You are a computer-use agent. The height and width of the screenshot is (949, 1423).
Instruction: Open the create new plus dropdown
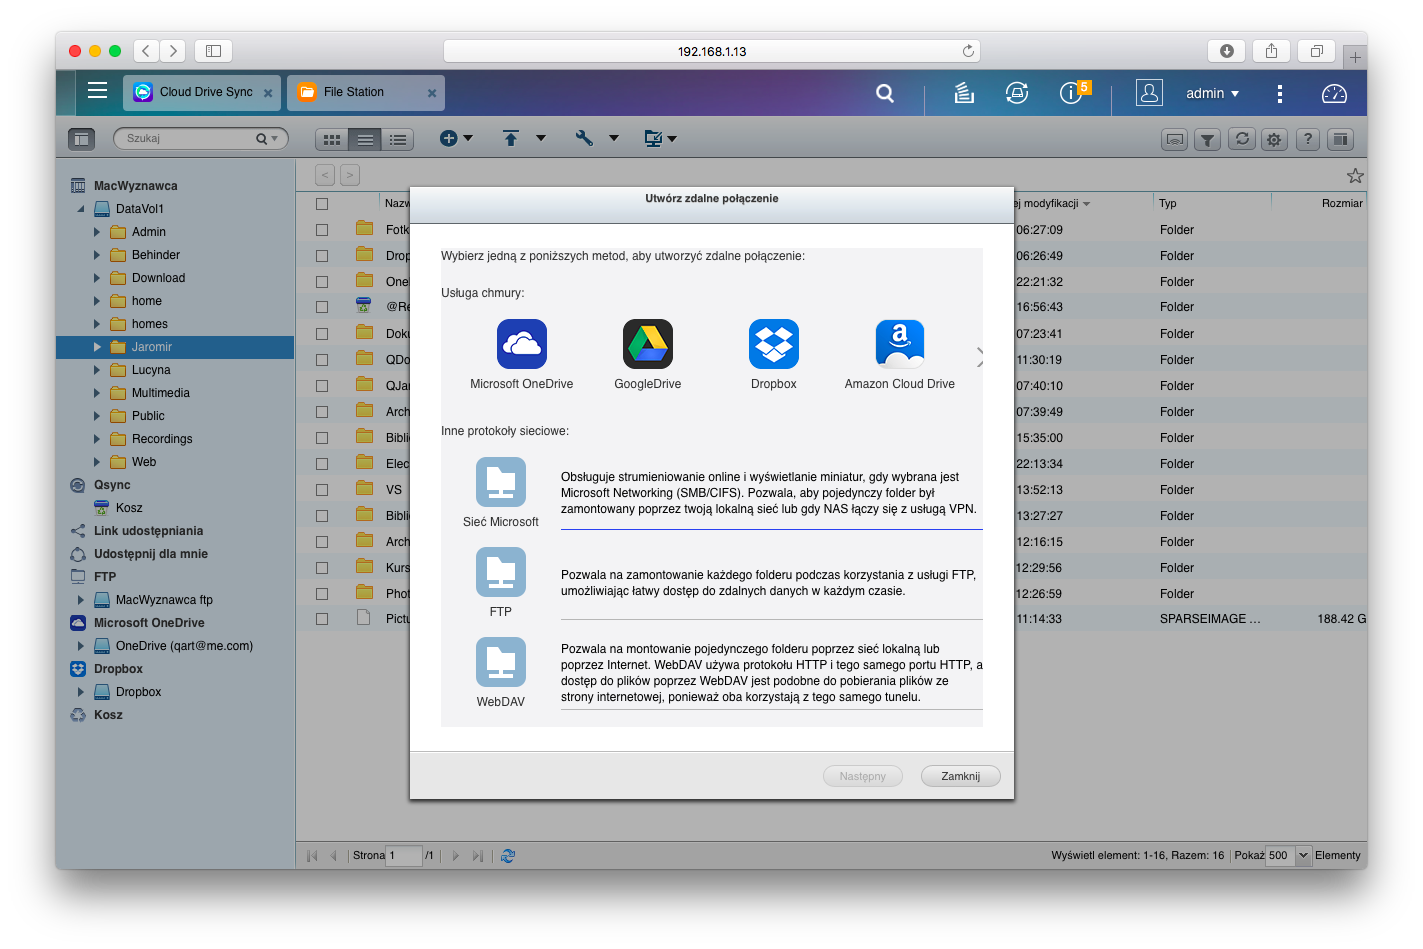(456, 139)
